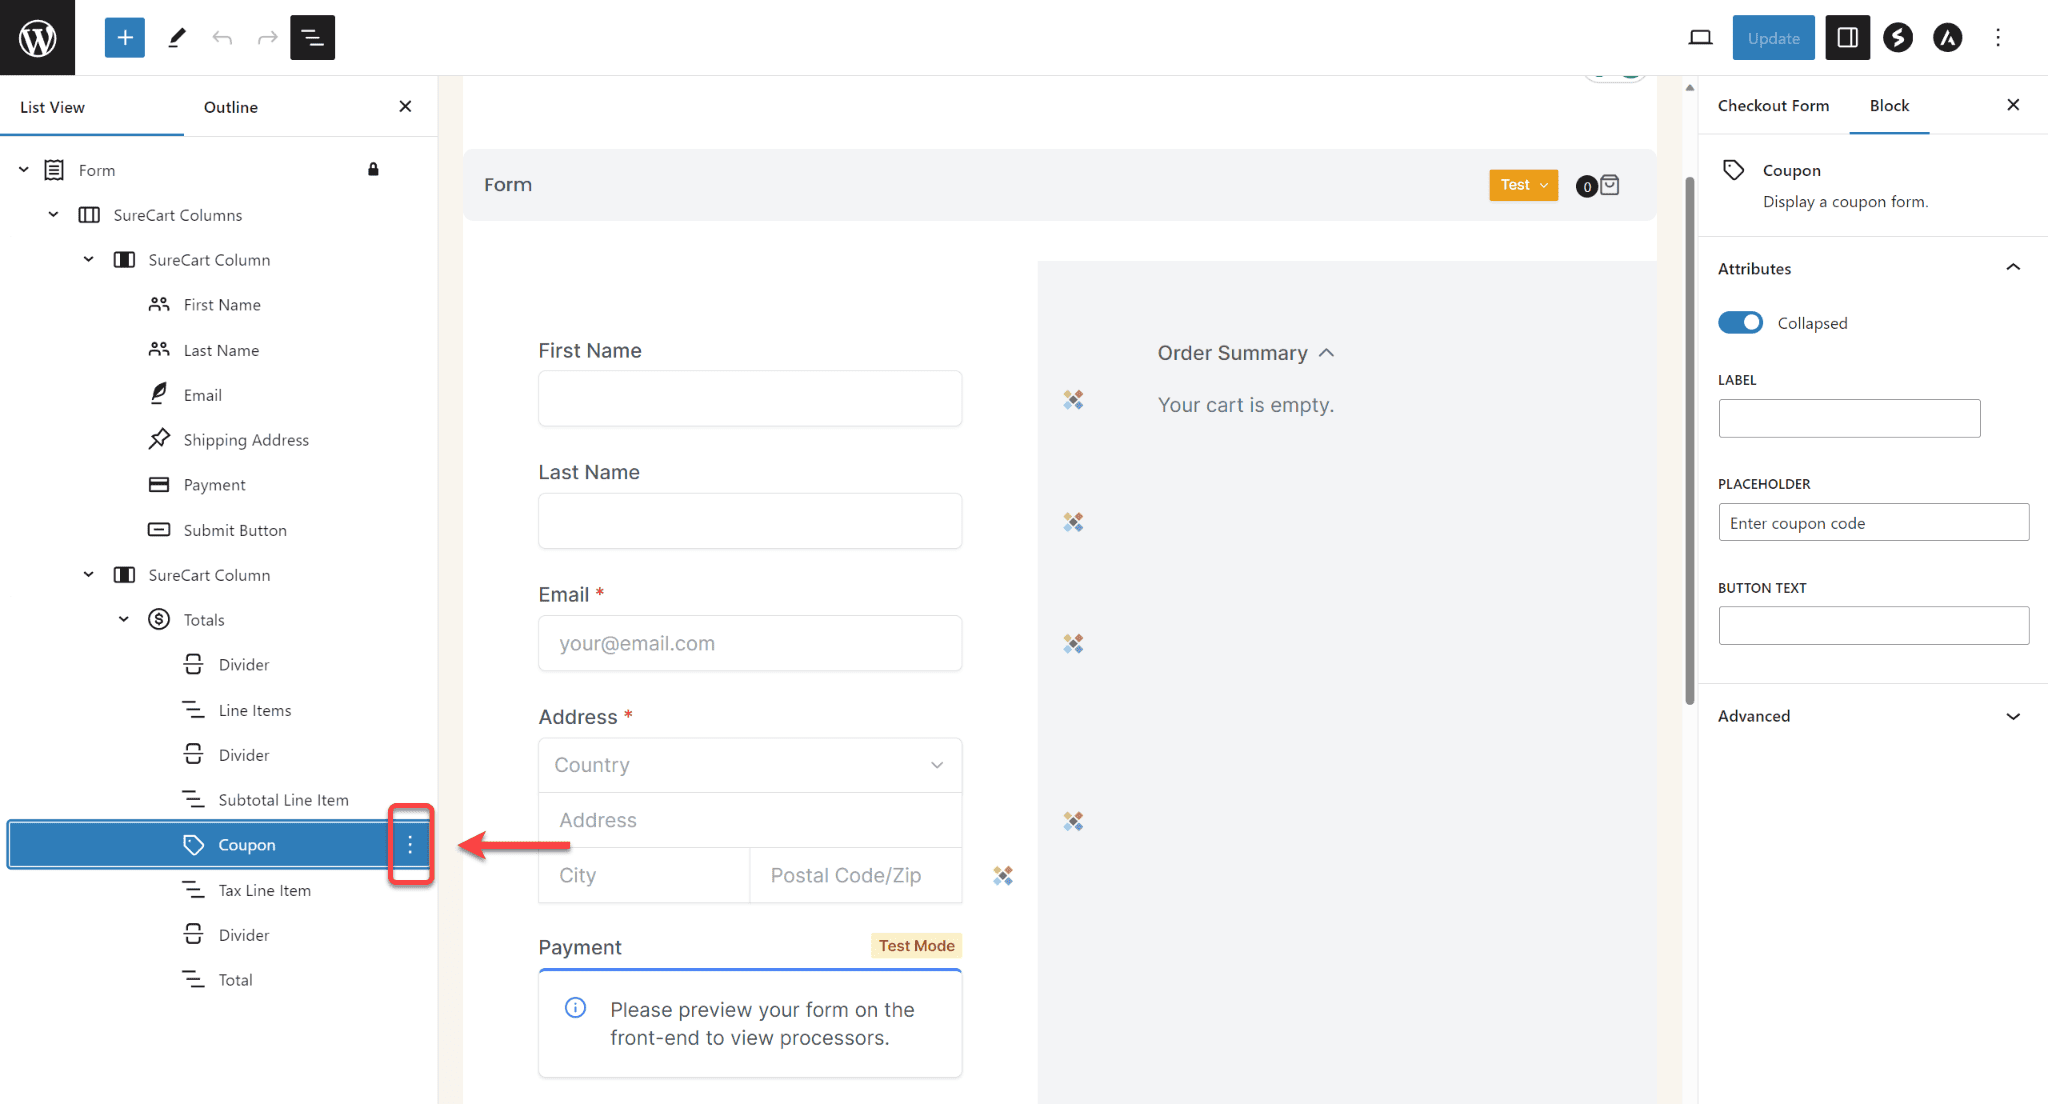Select First Name in List View
The height and width of the screenshot is (1104, 2048).
coord(222,305)
